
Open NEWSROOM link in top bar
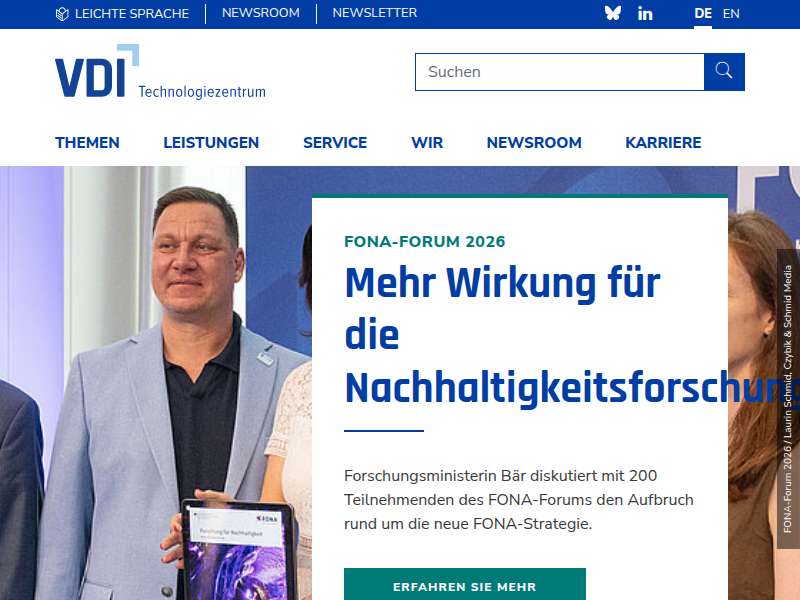coord(261,13)
